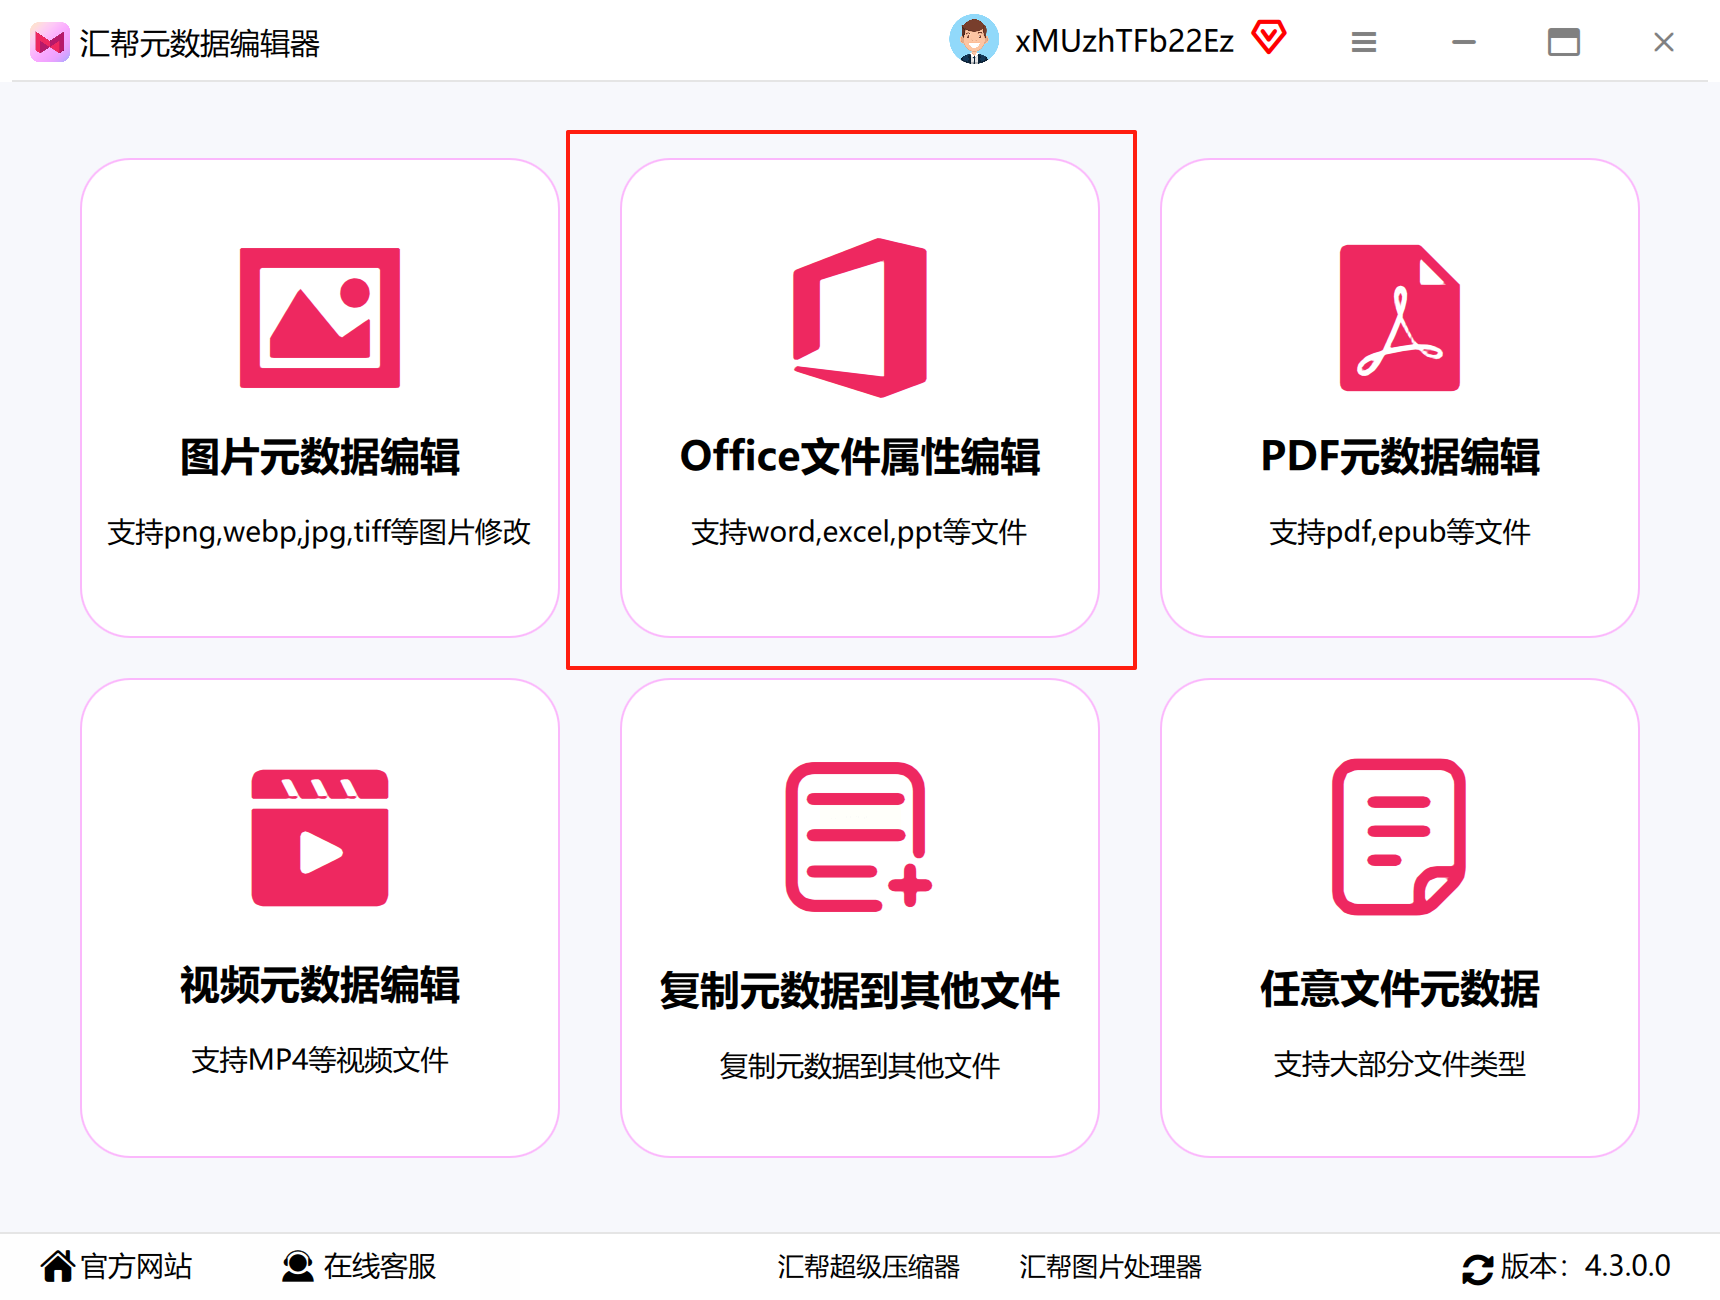Image resolution: width=1720 pixels, height=1300 pixels.
Task: Minimize the application window
Action: pyautogui.click(x=1464, y=42)
